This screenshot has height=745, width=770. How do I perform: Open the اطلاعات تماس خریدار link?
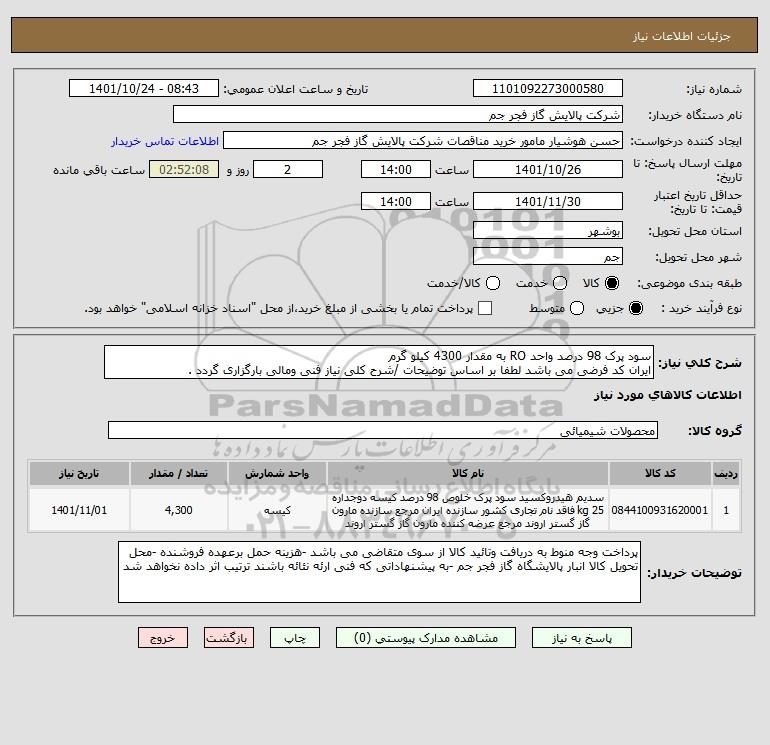click(165, 141)
